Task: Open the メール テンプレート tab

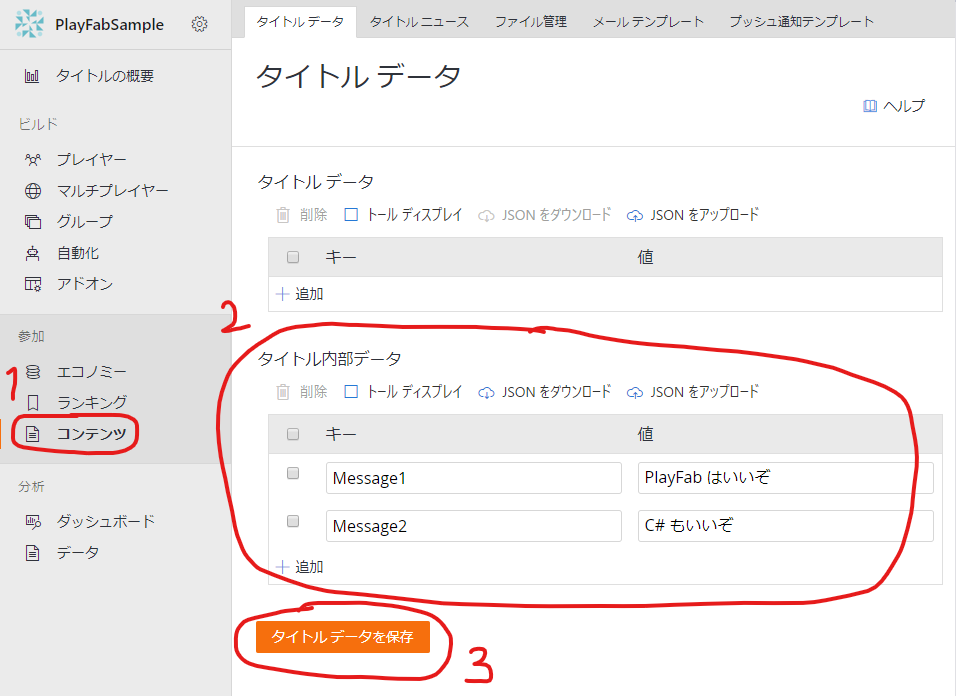Action: pos(648,22)
